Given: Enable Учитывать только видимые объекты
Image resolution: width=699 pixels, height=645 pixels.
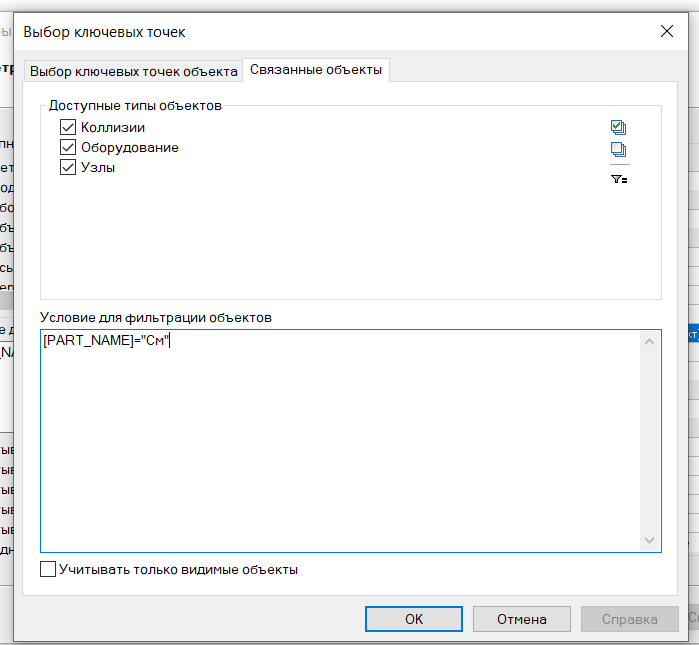Looking at the screenshot, I should (48, 569).
